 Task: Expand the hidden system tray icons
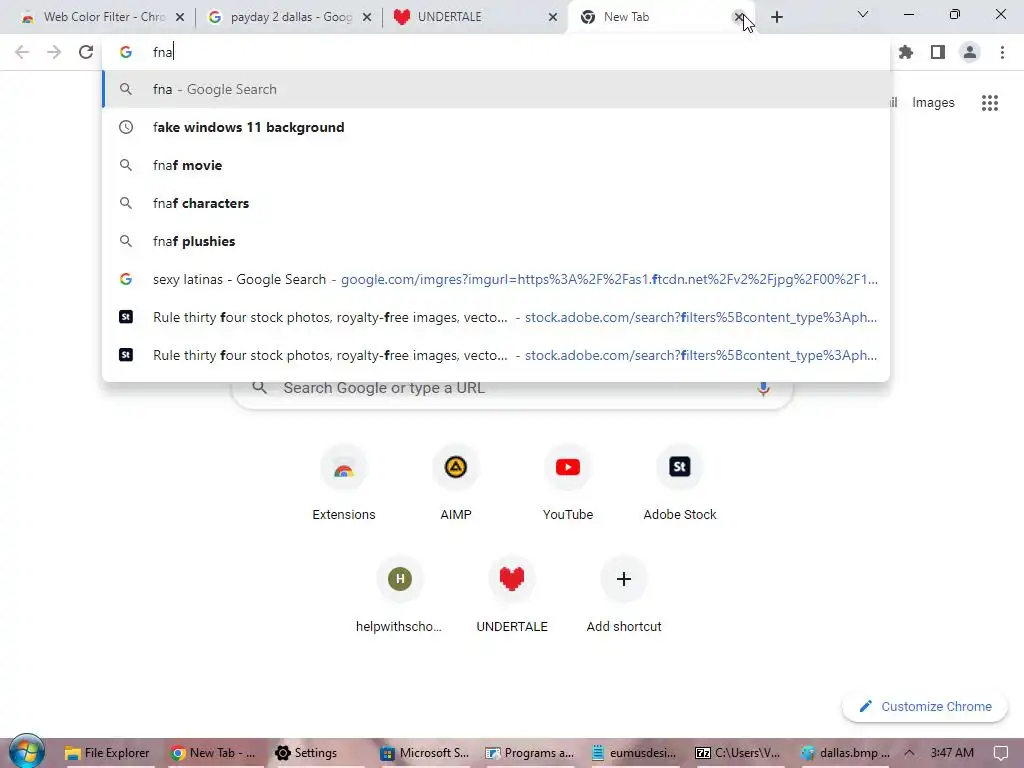coord(909,753)
